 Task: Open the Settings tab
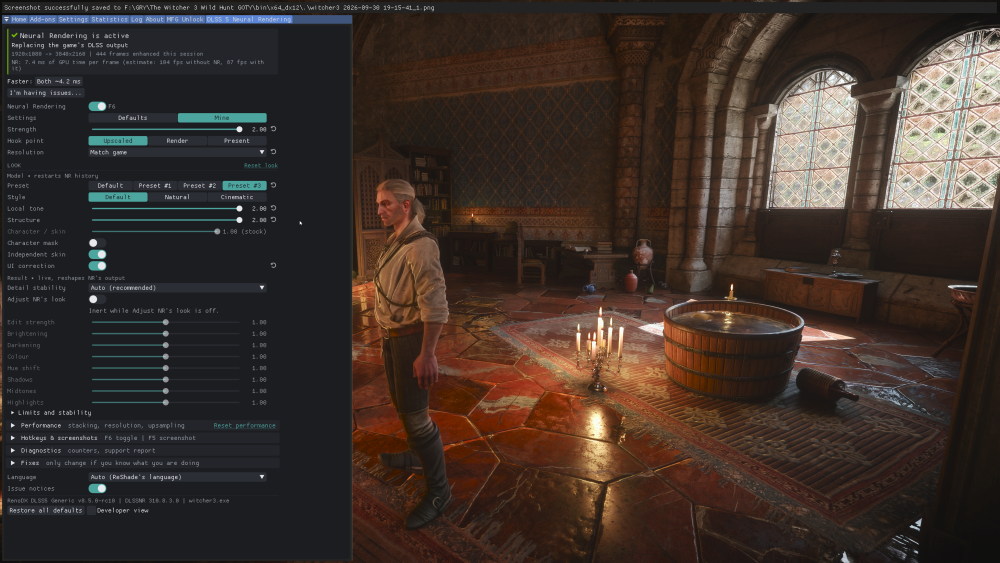click(73, 20)
